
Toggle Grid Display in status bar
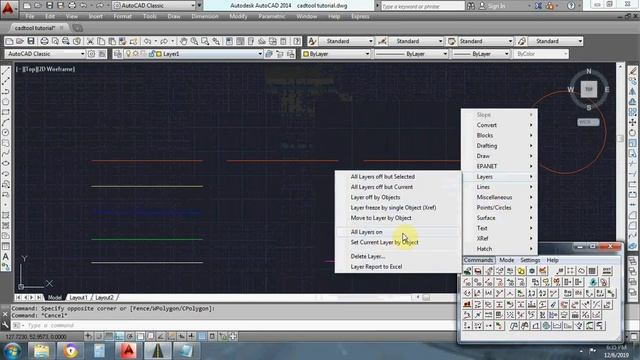click(109, 336)
